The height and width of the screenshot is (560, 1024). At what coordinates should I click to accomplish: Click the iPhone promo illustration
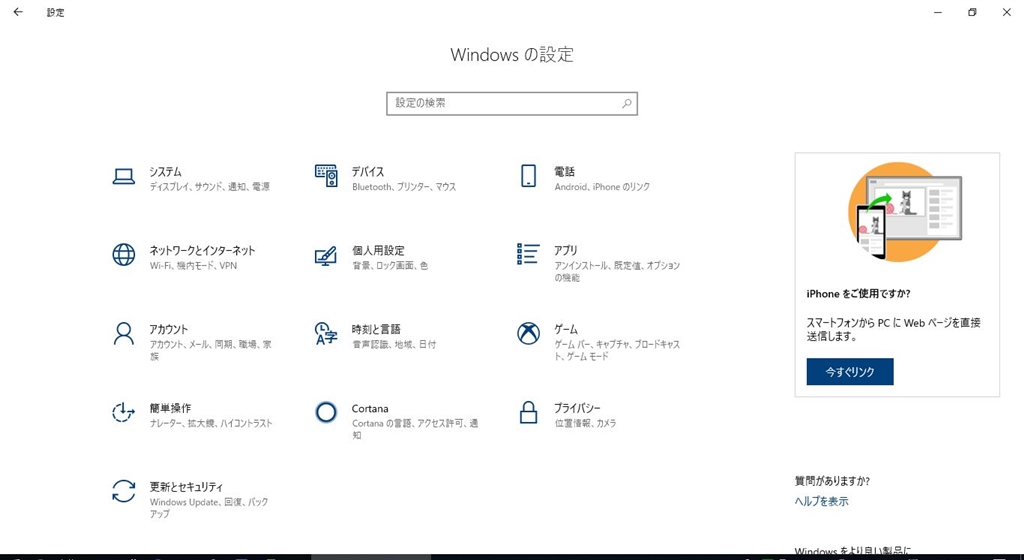coord(904,211)
